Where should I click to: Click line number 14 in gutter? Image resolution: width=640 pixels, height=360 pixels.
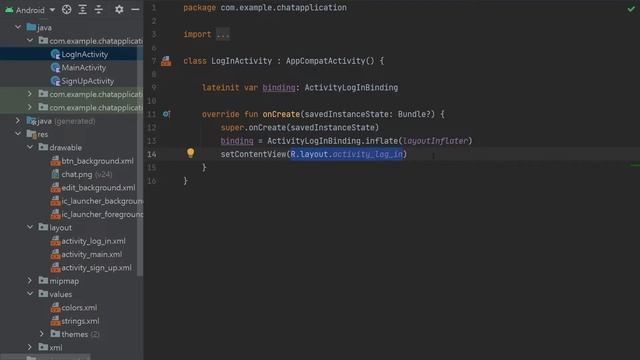pos(151,154)
